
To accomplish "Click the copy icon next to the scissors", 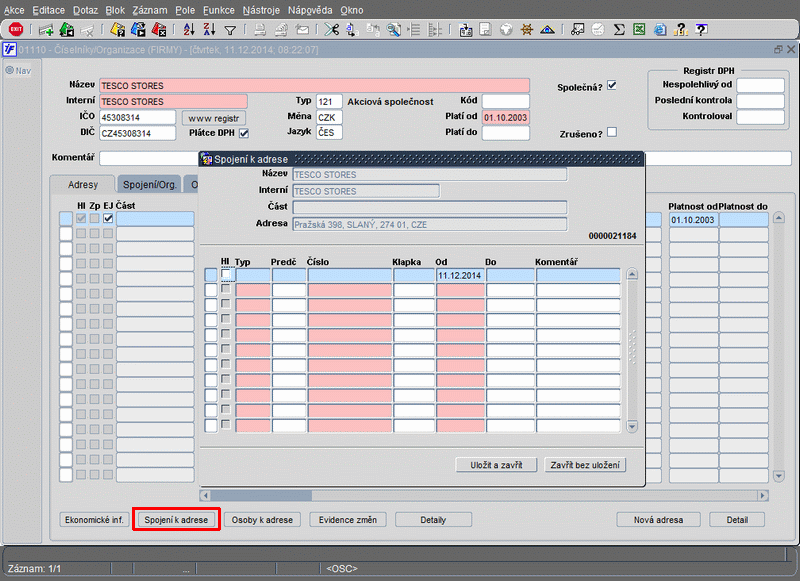I will coord(352,30).
